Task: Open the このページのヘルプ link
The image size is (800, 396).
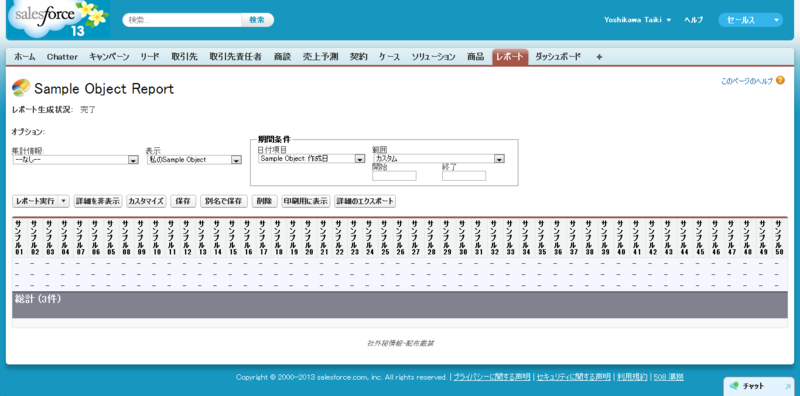Action: 747,81
